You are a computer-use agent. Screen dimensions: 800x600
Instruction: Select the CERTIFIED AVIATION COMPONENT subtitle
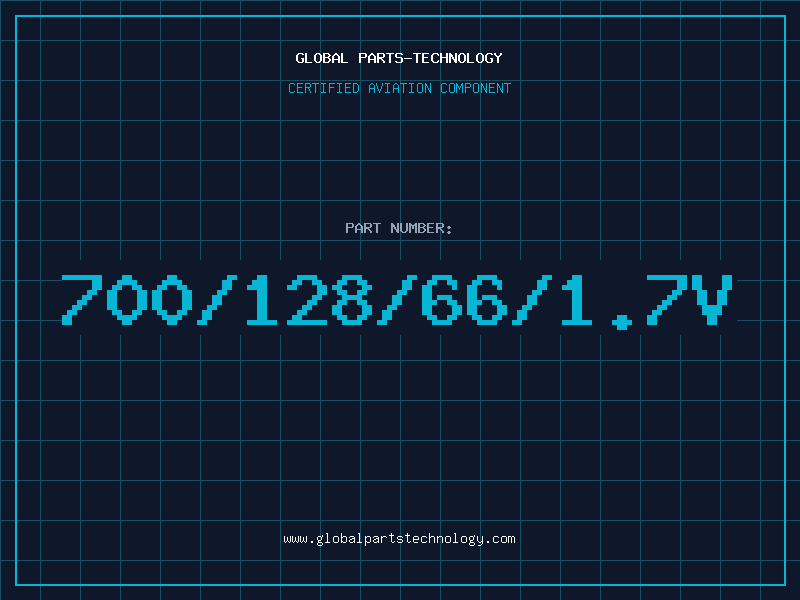coord(399,88)
